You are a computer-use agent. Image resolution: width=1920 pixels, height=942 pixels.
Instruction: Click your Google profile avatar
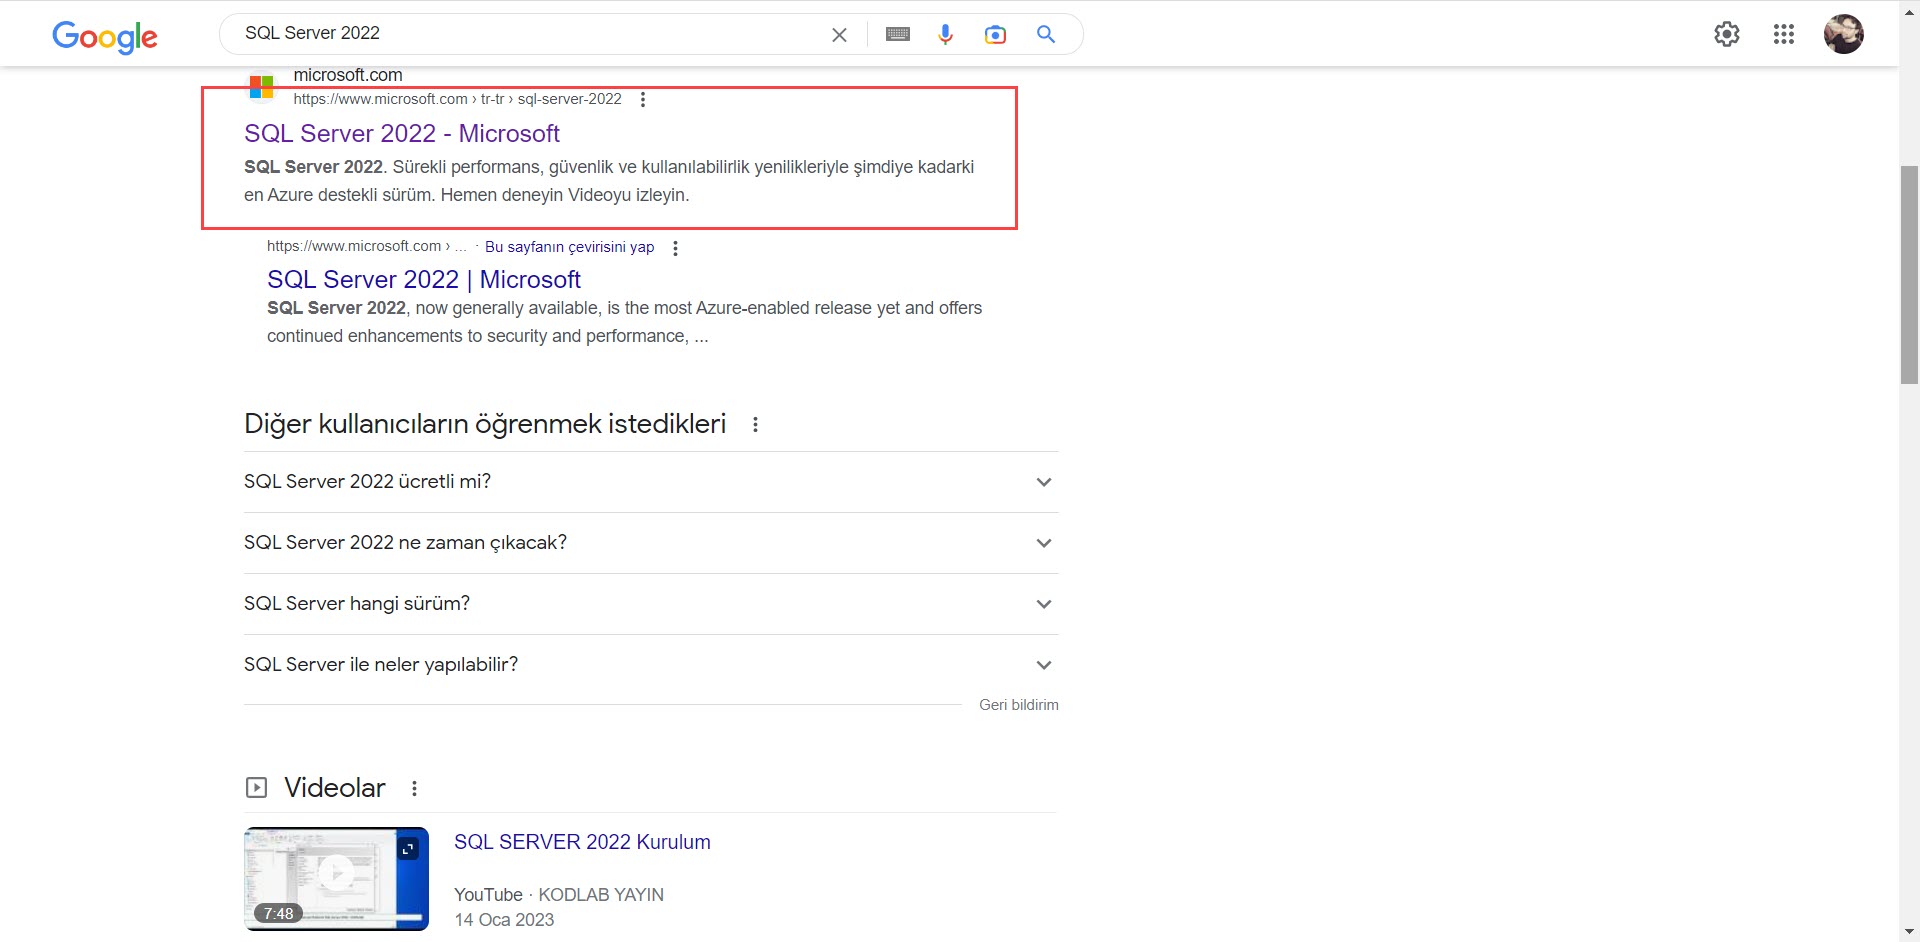[1843, 33]
